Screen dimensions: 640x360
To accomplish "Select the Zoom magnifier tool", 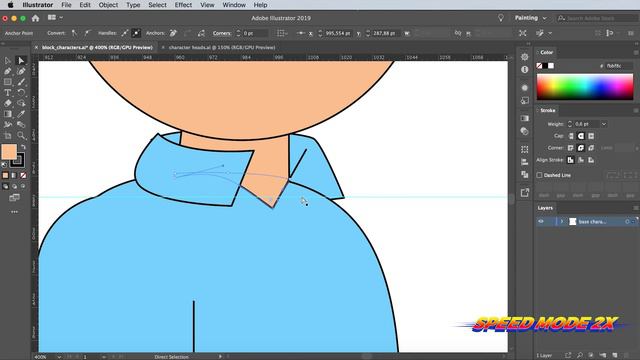I will click(x=21, y=135).
